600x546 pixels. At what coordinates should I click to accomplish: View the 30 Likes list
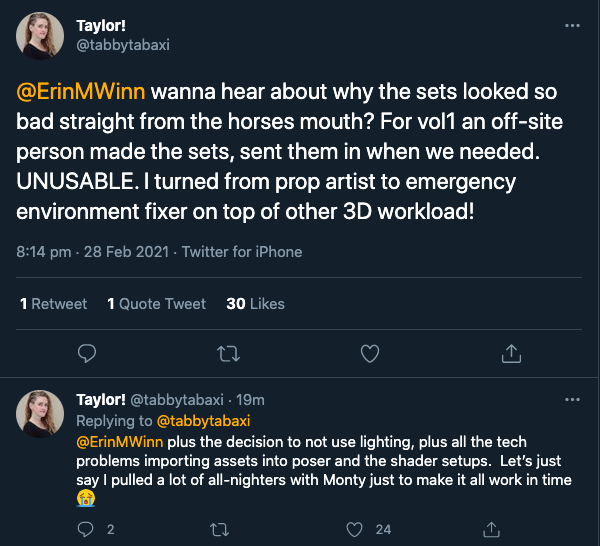tap(255, 304)
